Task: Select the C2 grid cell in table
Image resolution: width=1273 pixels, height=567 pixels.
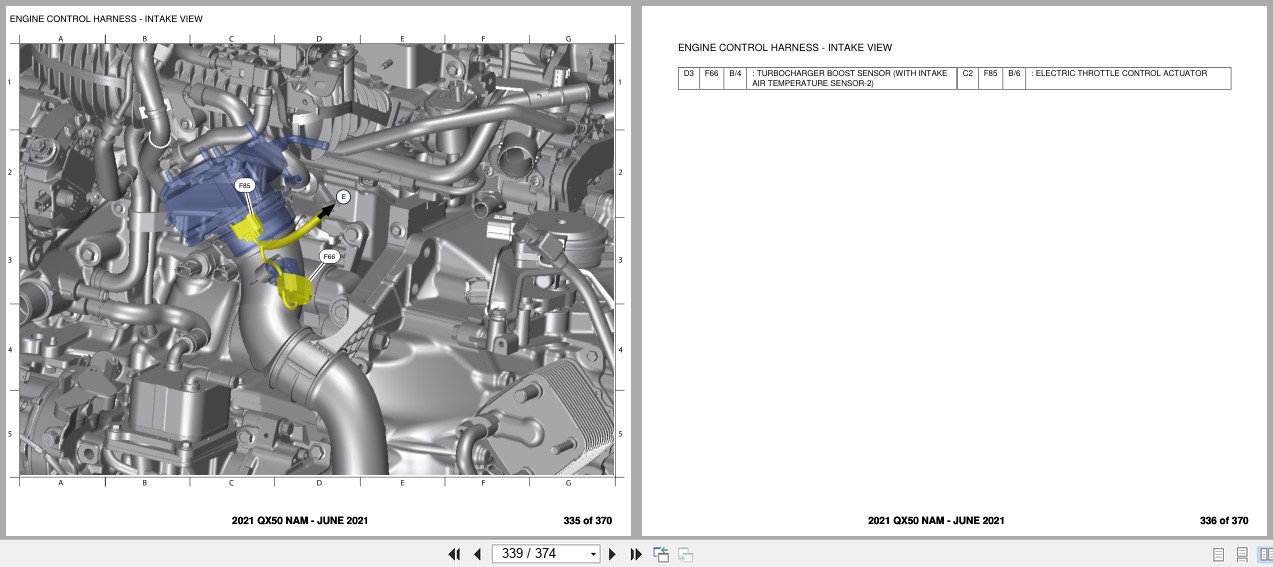Action: point(967,78)
